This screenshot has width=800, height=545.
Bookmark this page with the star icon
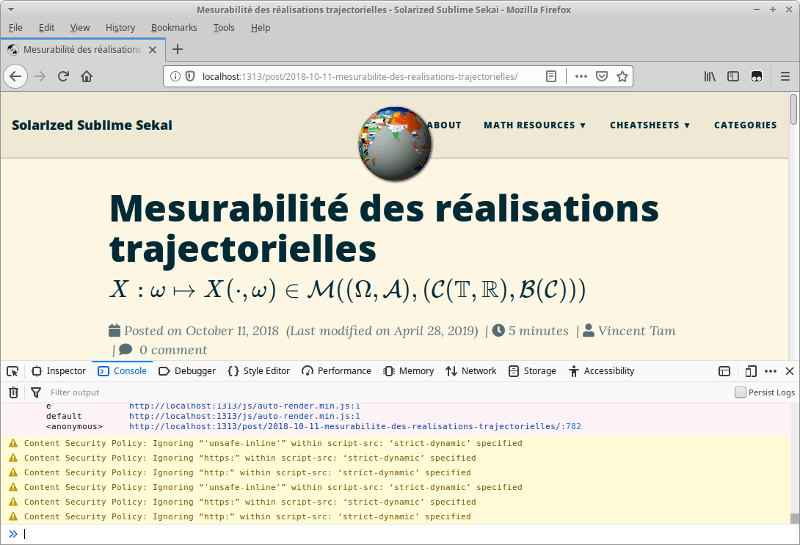pos(622,76)
